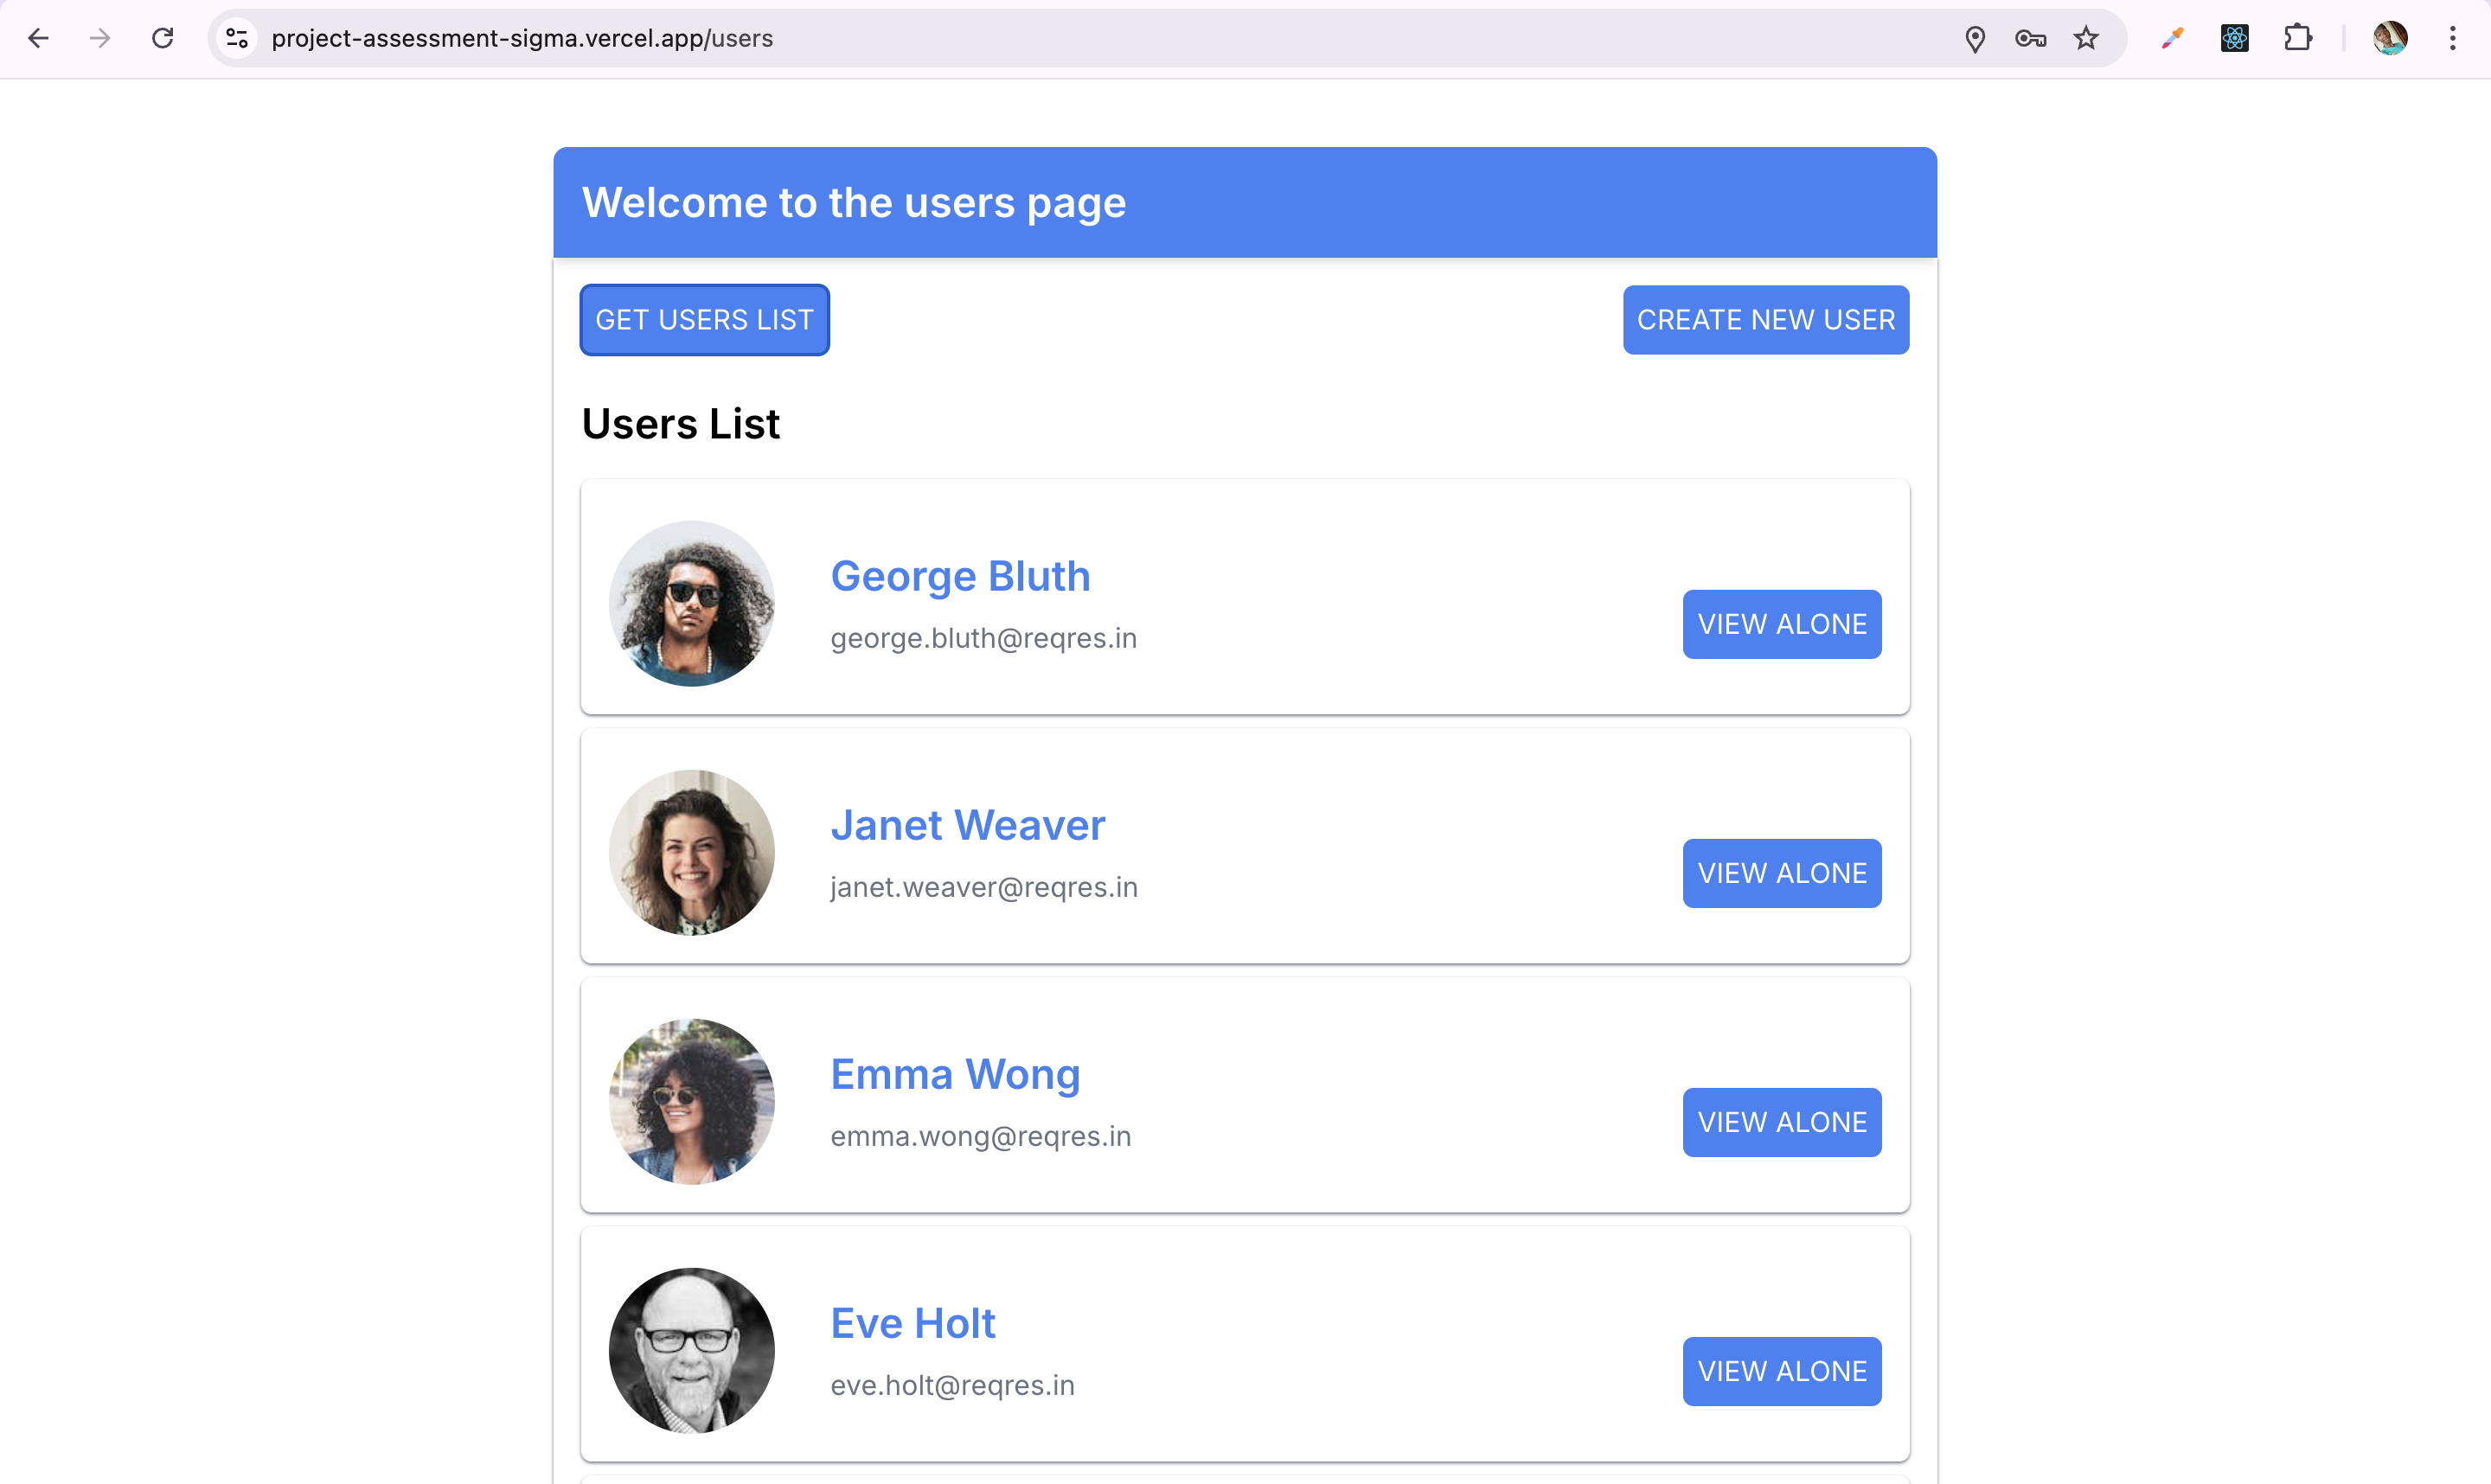Click the location pin icon
This screenshot has height=1484, width=2491.
pos(1974,39)
